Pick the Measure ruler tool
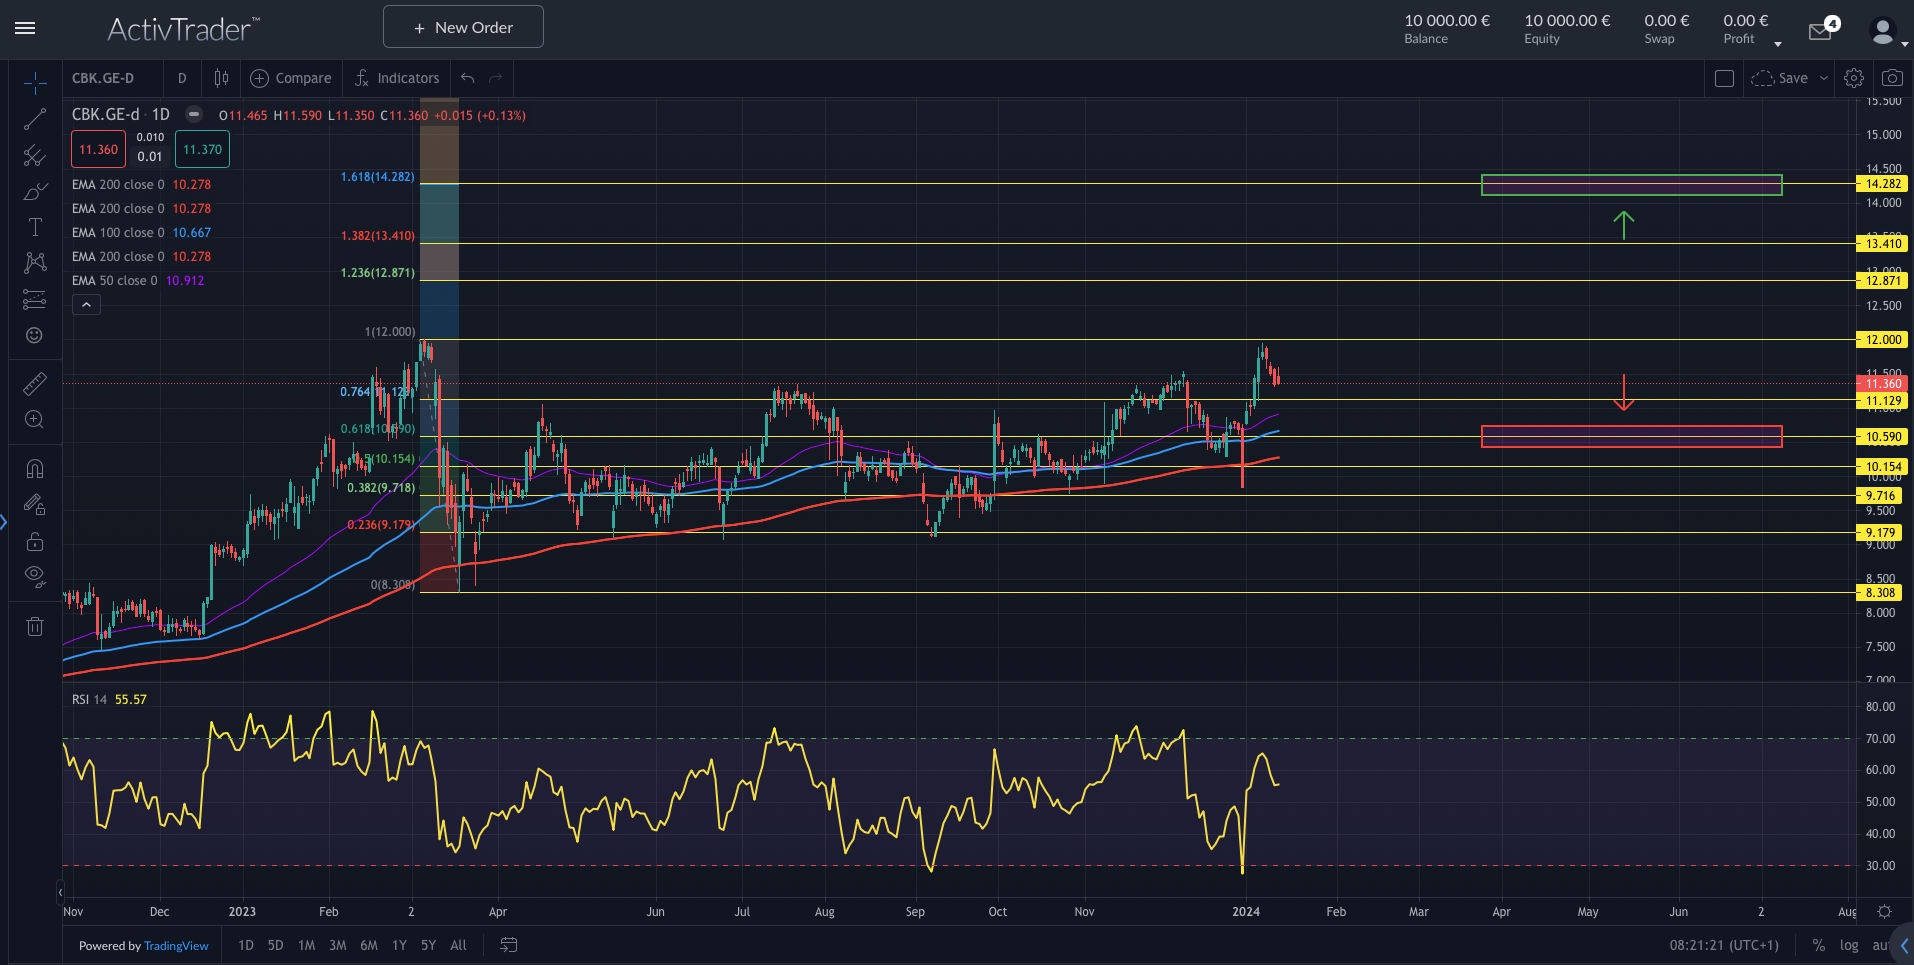This screenshot has width=1914, height=965. coord(34,384)
